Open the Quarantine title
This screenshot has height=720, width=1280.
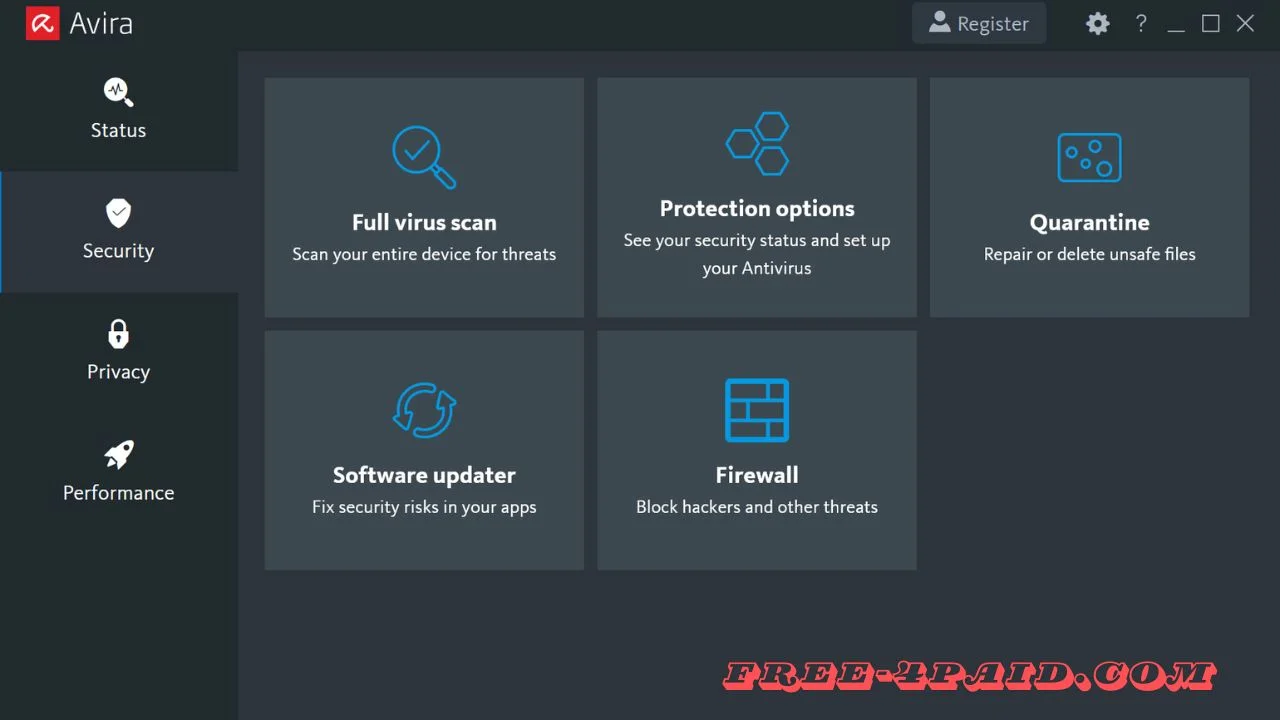pos(1090,223)
